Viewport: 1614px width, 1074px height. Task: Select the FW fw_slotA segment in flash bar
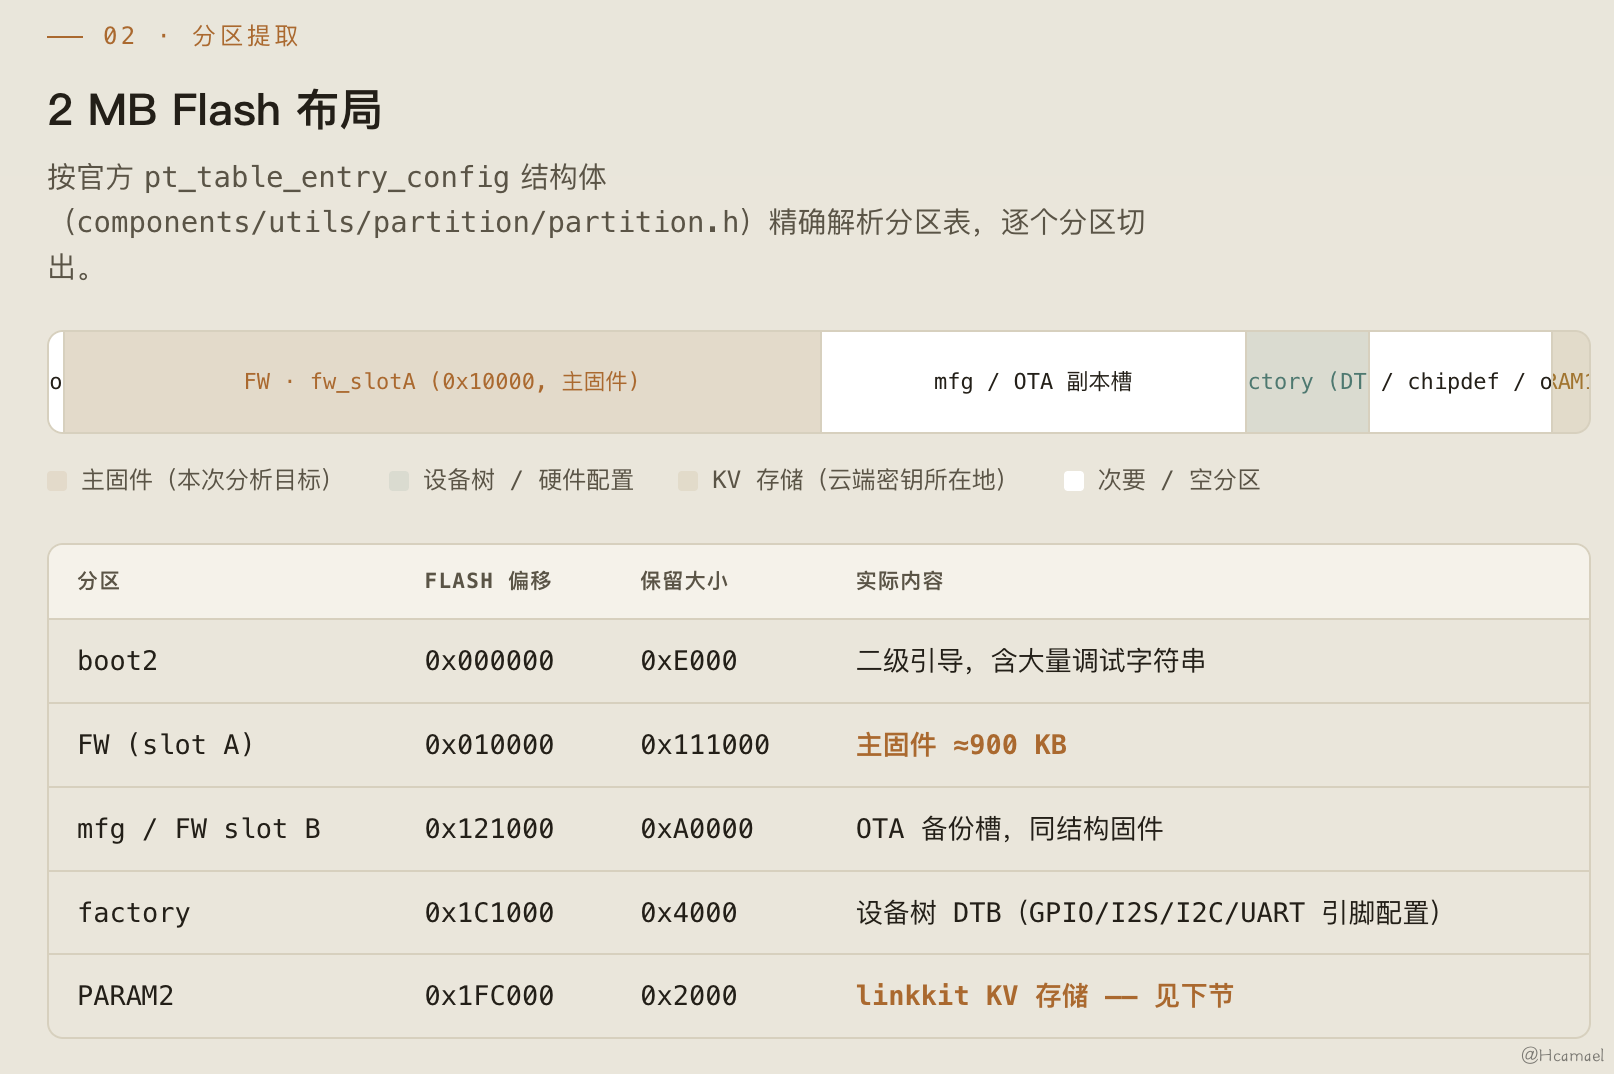click(442, 382)
